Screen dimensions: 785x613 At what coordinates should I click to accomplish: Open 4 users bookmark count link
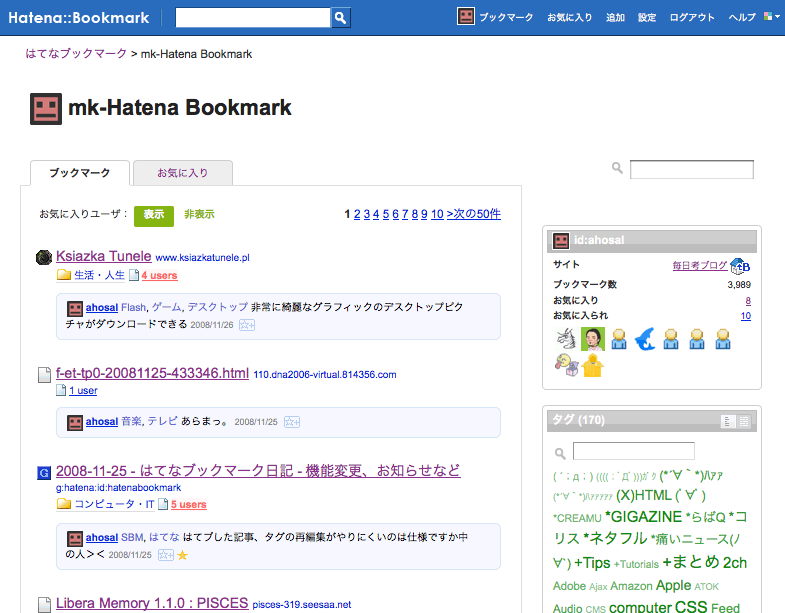click(x=159, y=275)
